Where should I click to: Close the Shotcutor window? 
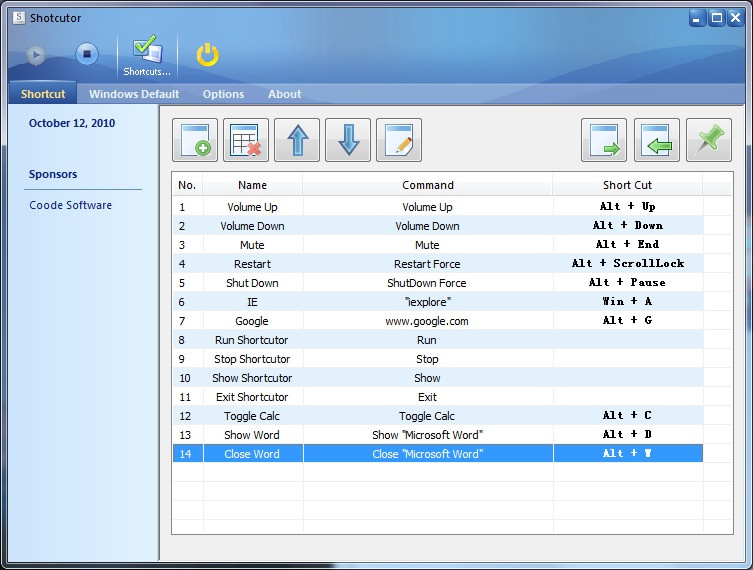point(736,18)
